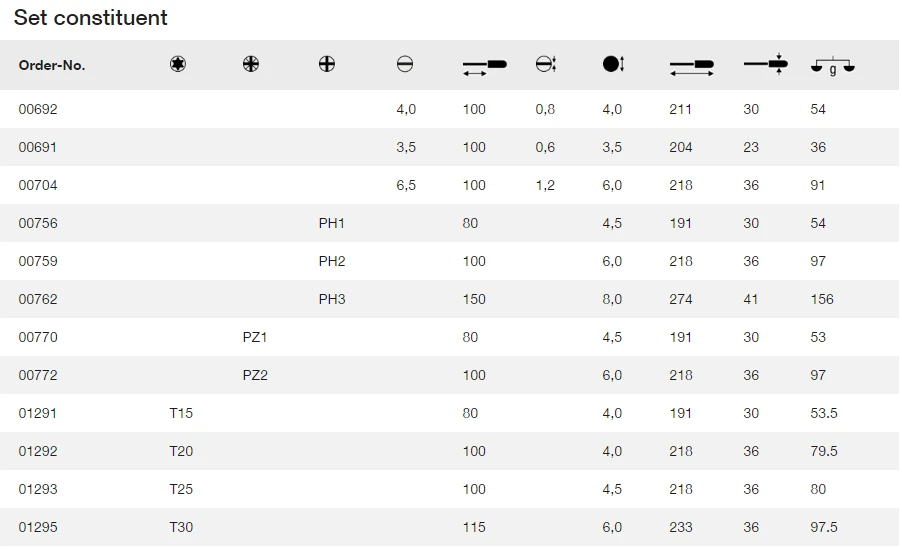Viewport: 902px width, 549px height.
Task: Select order number 00692
Action: pyautogui.click(x=38, y=109)
